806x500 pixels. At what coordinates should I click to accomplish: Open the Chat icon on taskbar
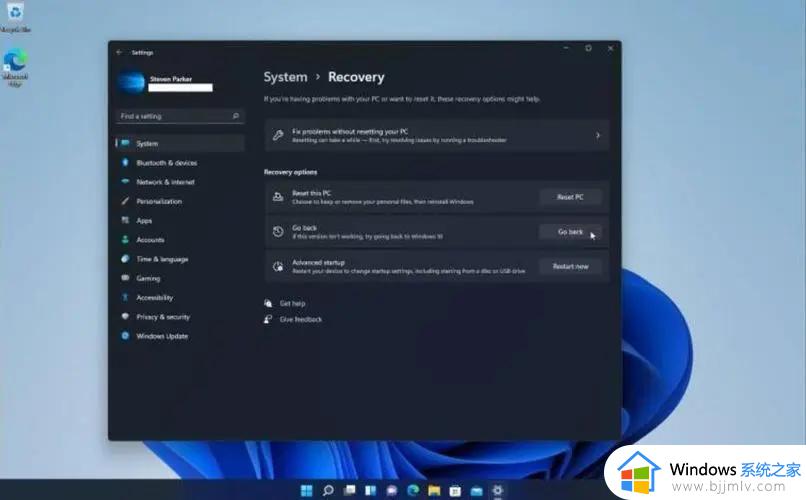392,490
